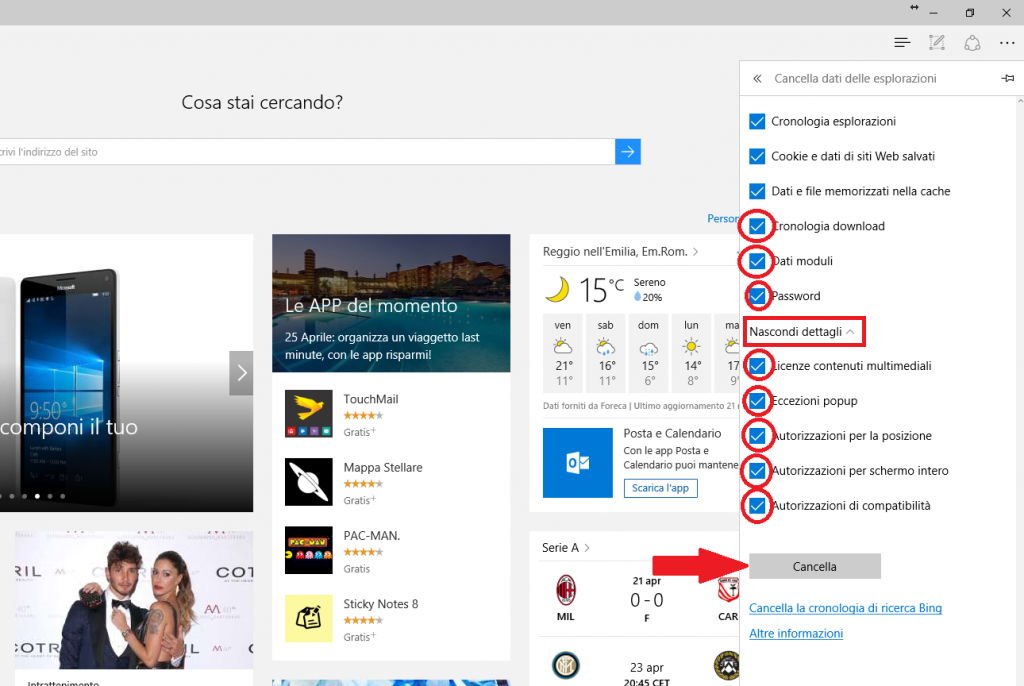The height and width of the screenshot is (686, 1024).
Task: Open the Hub icon in toolbar
Action: pyautogui.click(x=902, y=43)
